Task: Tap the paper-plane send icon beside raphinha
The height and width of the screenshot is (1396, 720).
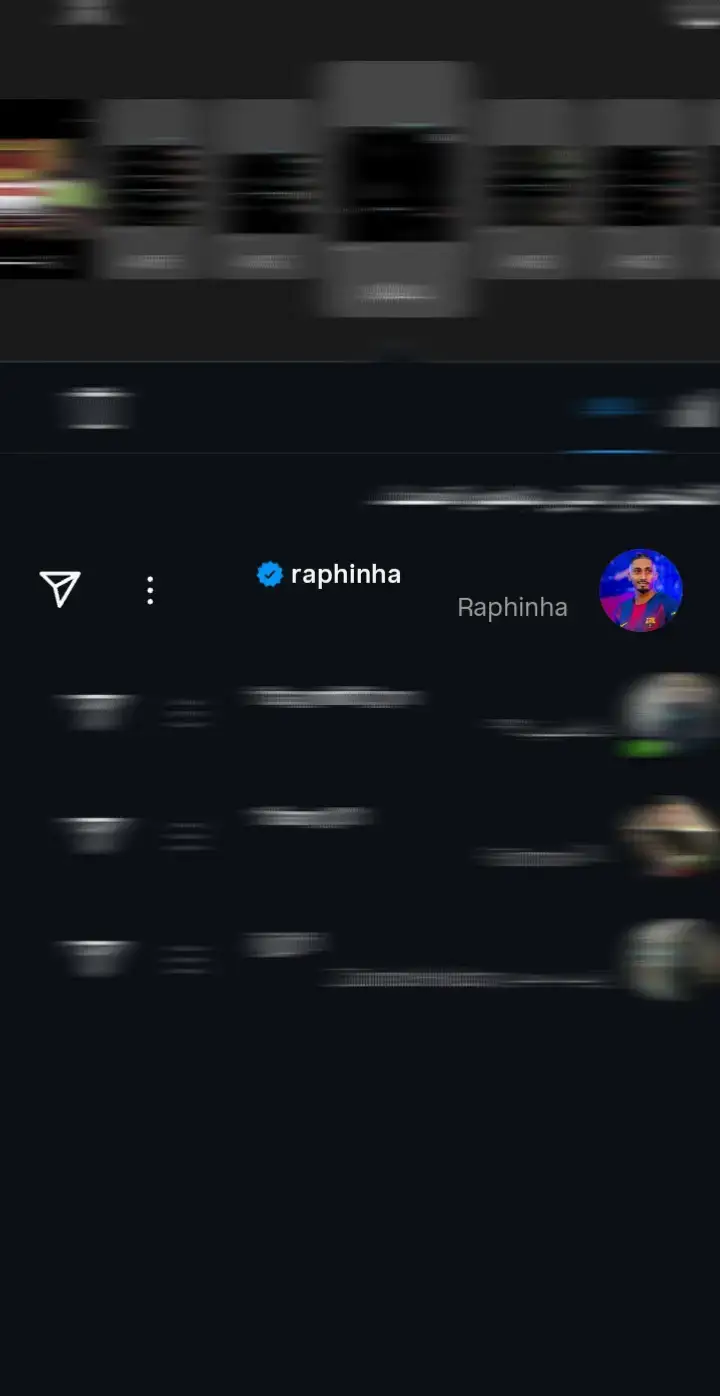Action: [x=60, y=589]
